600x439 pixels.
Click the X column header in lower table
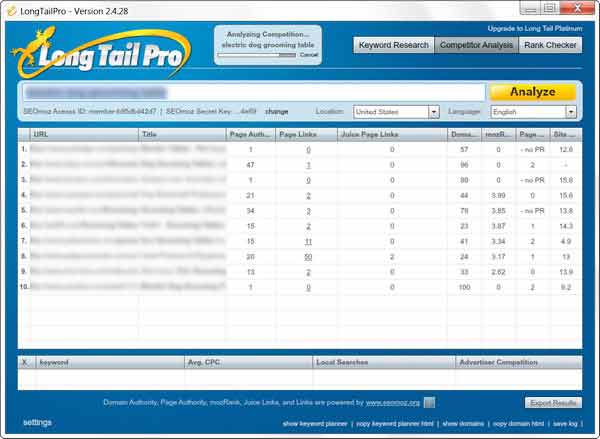coord(25,362)
